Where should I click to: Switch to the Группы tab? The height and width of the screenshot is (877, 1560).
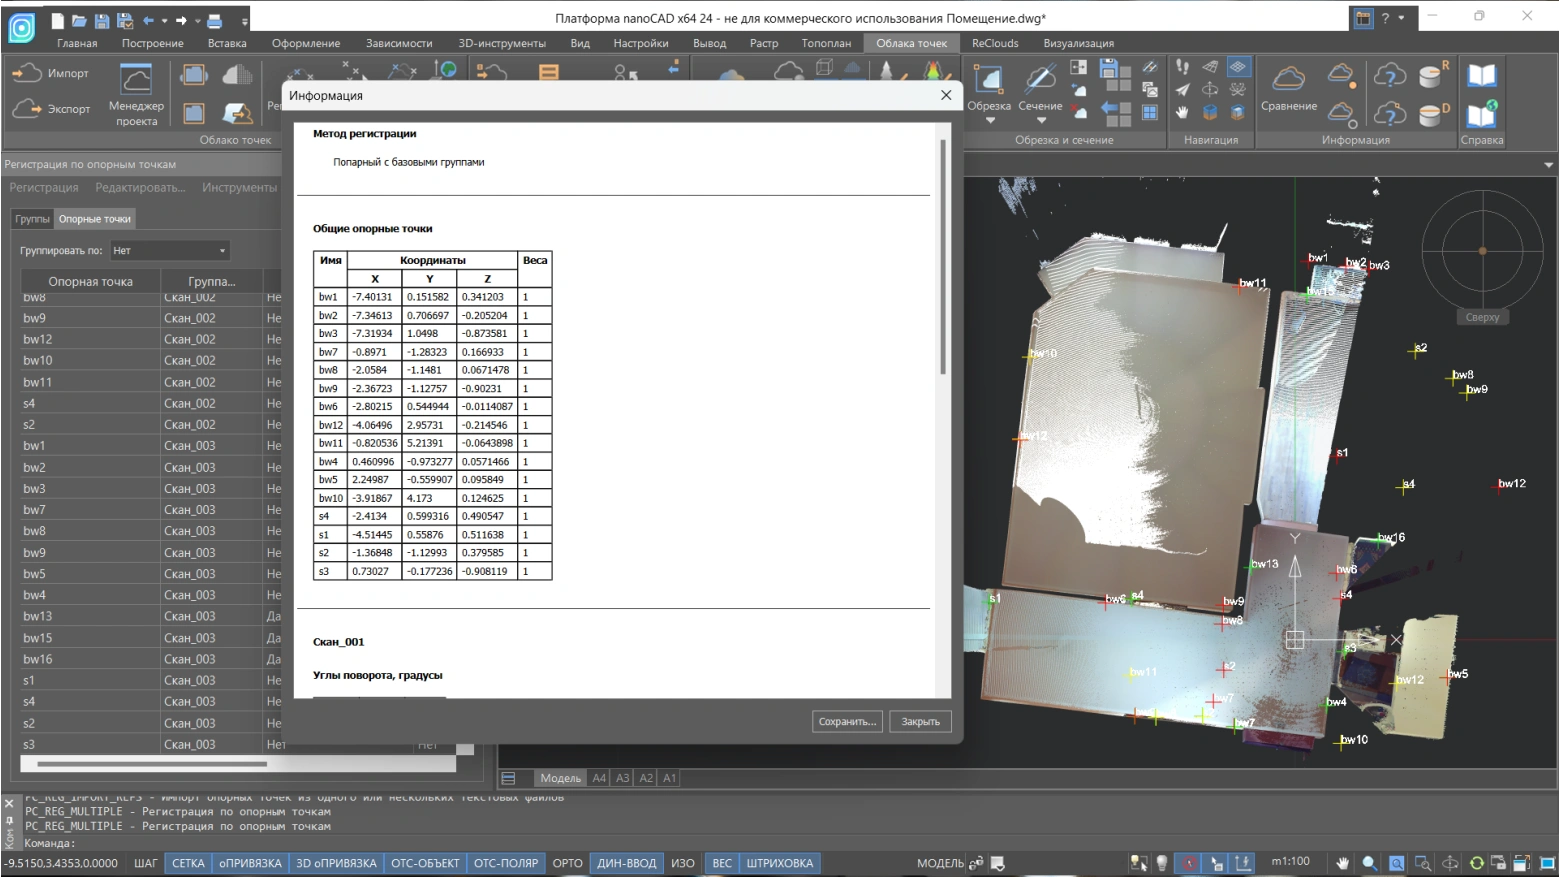32,219
